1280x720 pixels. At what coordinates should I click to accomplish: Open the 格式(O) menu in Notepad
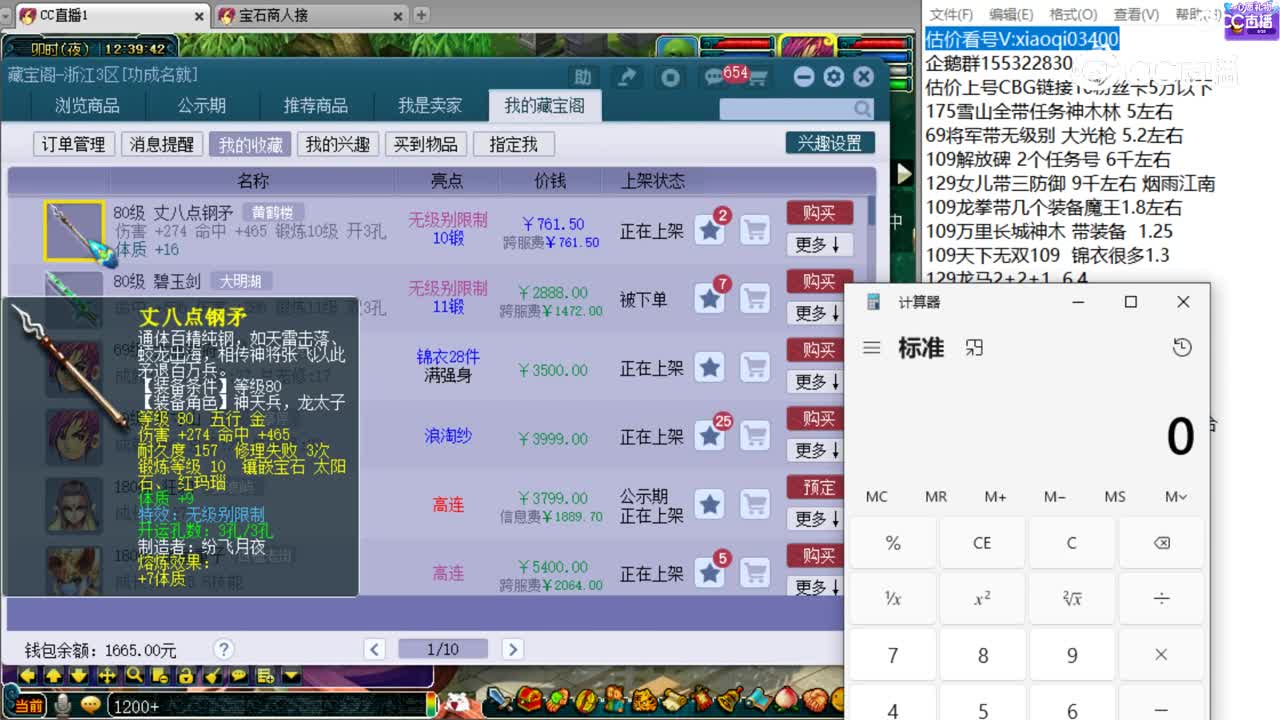pyautogui.click(x=1071, y=14)
